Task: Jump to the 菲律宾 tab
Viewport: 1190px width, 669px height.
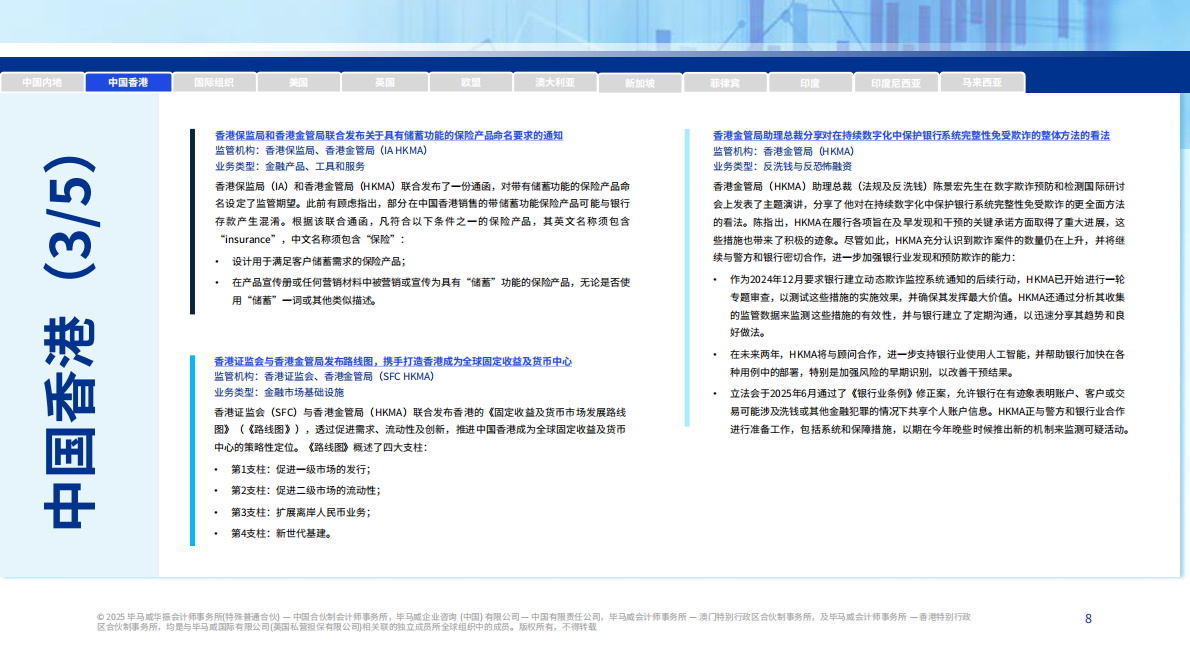Action: pyautogui.click(x=725, y=83)
